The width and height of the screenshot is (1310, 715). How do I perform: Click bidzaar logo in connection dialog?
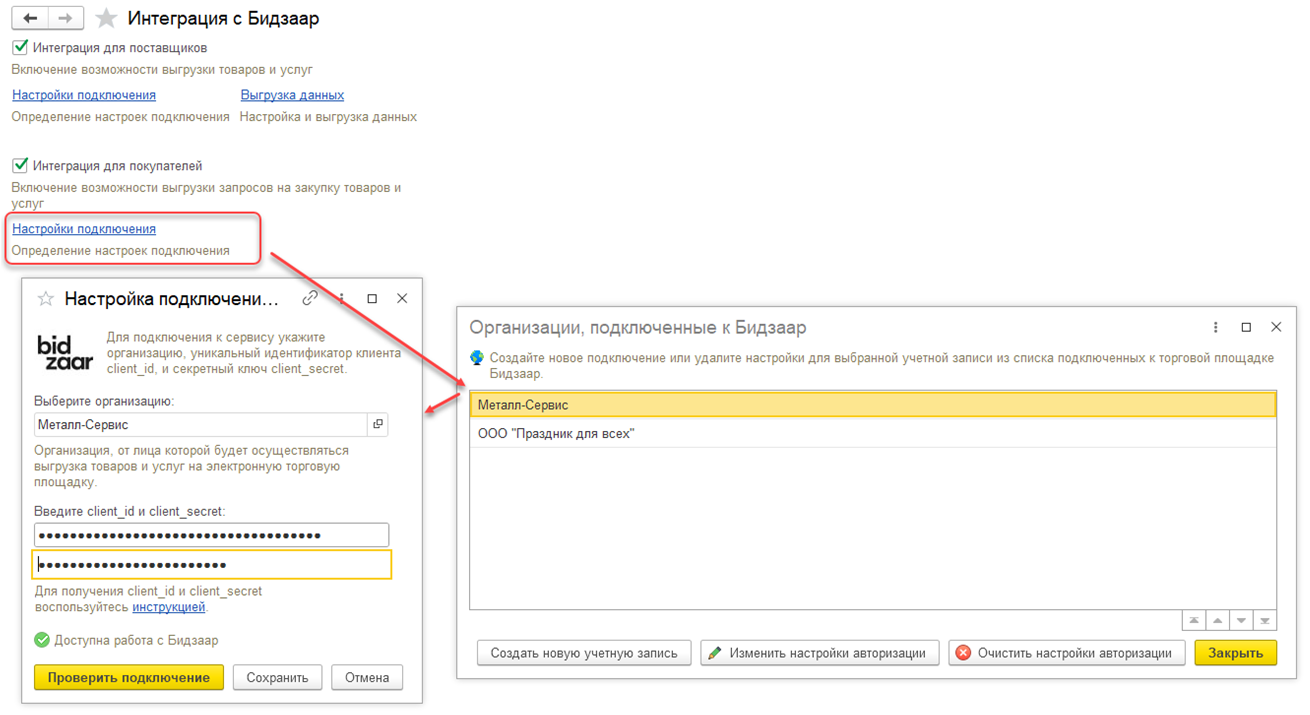click(x=65, y=353)
